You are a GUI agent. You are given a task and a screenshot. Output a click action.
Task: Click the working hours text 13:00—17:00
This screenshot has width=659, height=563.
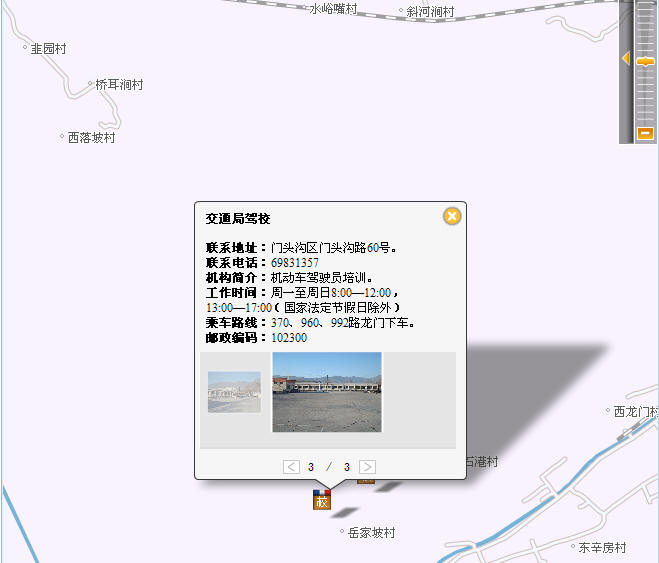point(239,308)
